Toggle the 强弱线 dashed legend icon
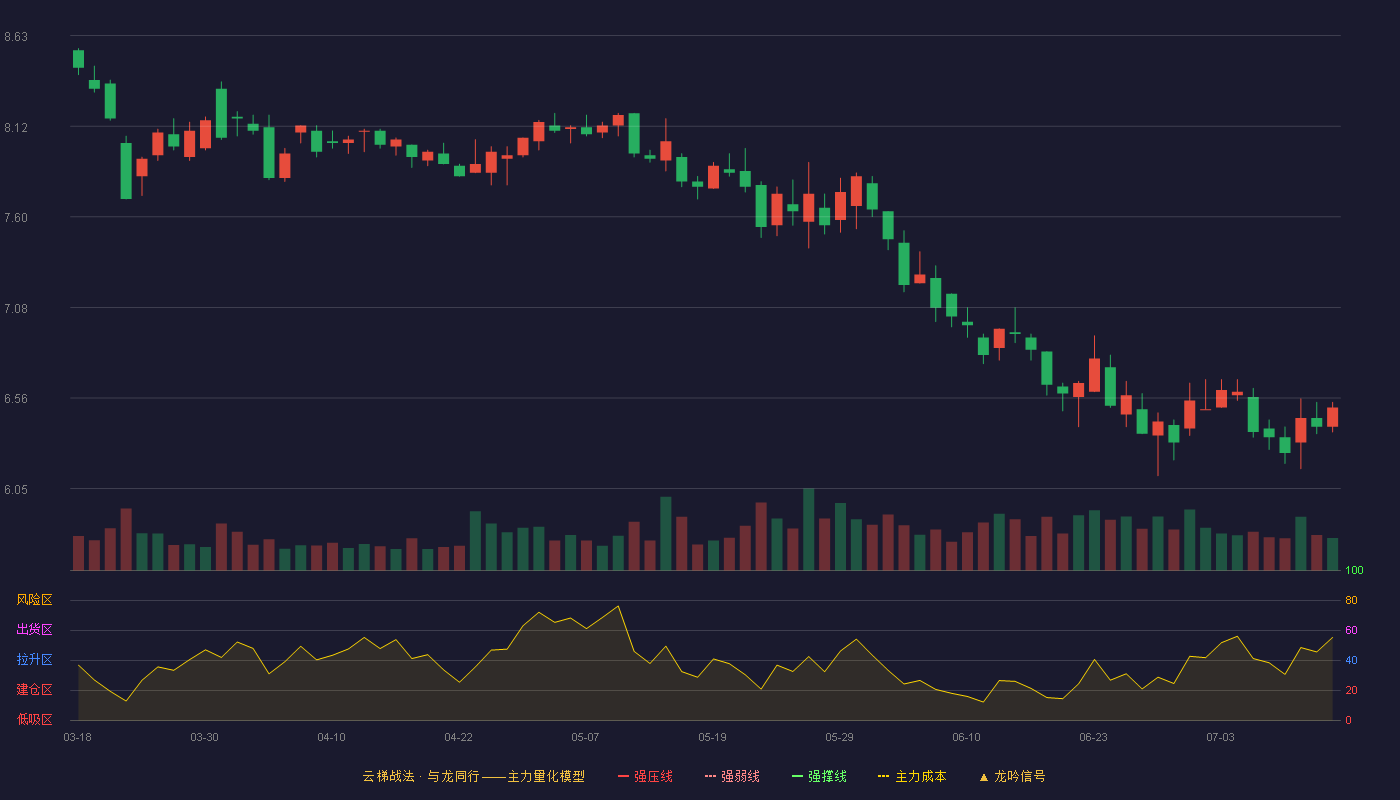 [x=710, y=776]
